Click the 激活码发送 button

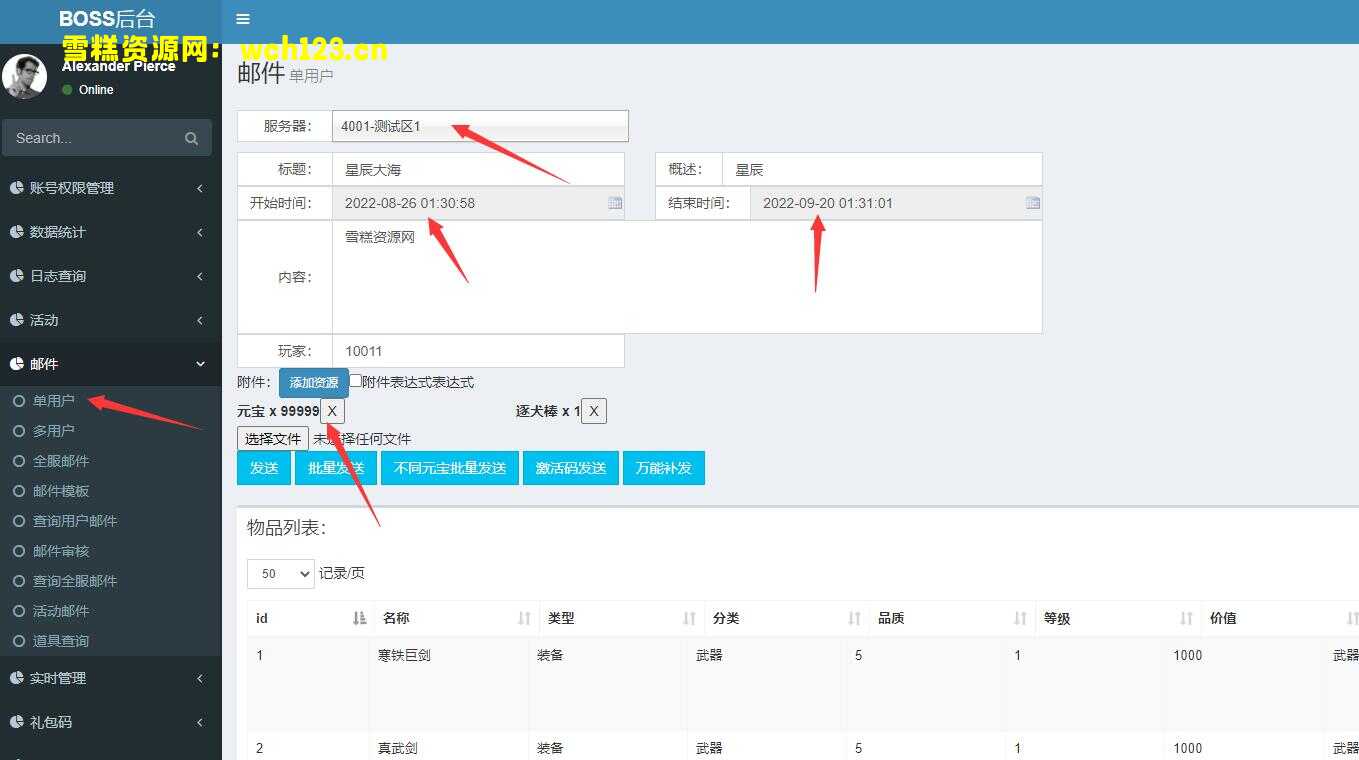[570, 467]
